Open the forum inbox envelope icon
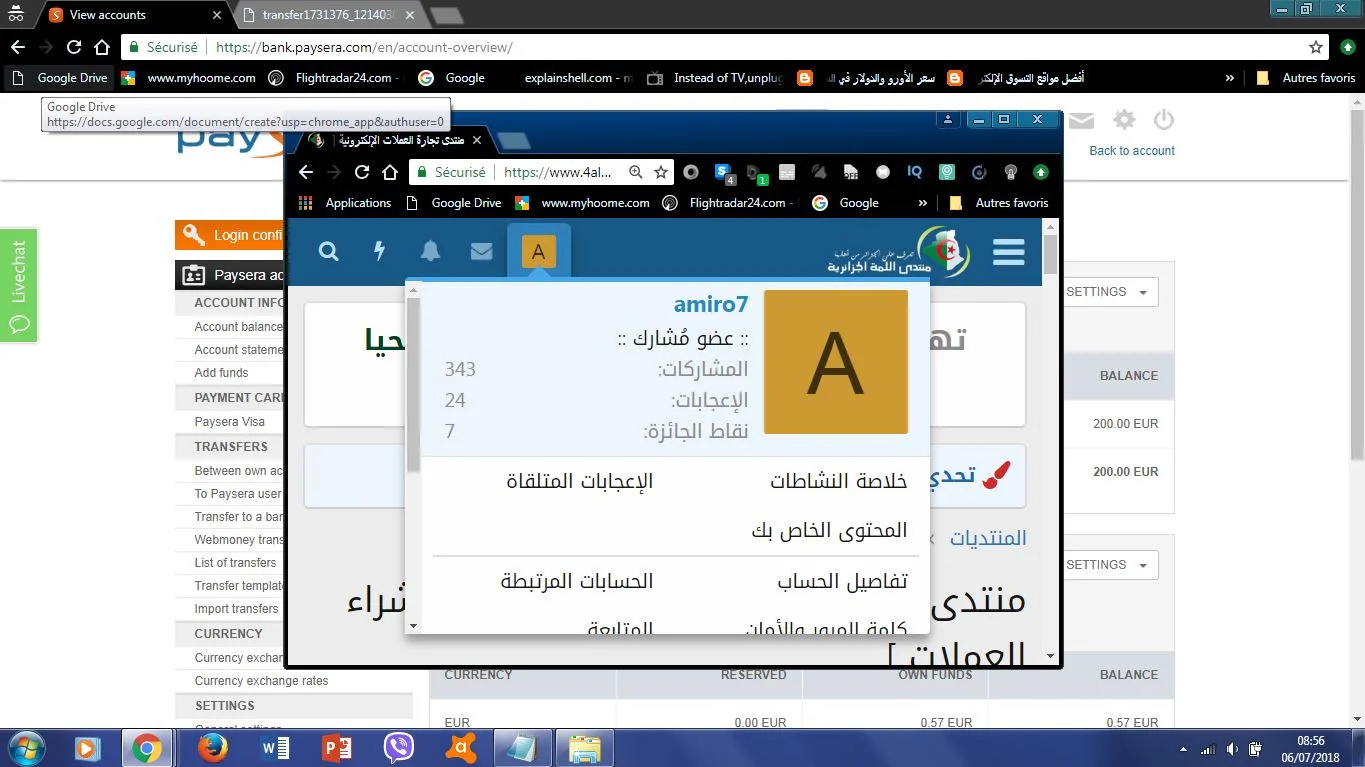1365x767 pixels. 481,251
